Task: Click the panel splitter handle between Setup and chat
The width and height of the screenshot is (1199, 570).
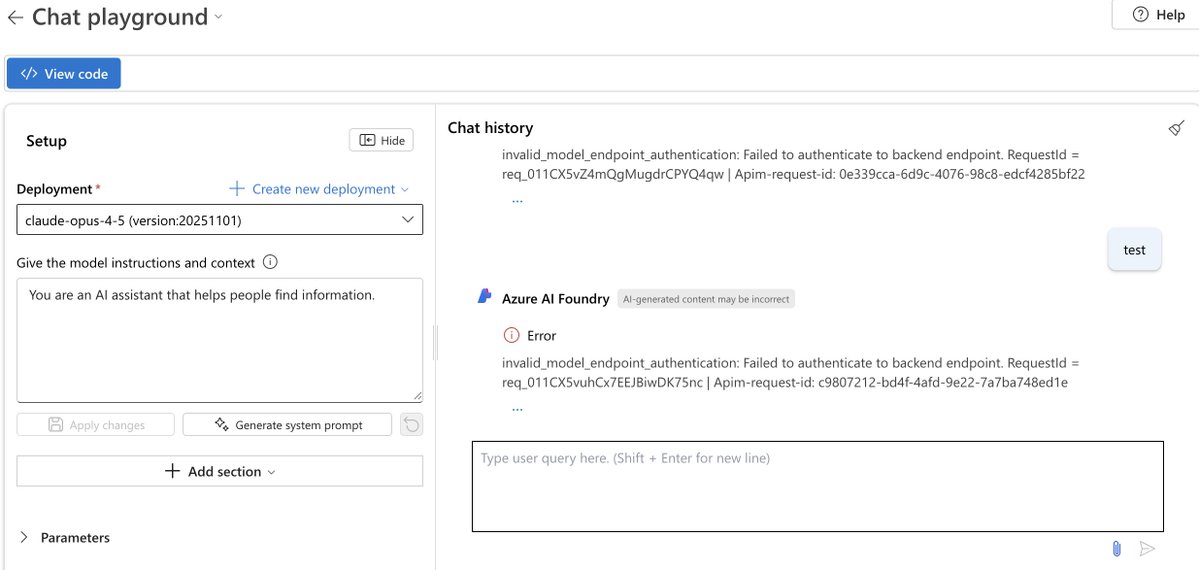Action: [435, 342]
